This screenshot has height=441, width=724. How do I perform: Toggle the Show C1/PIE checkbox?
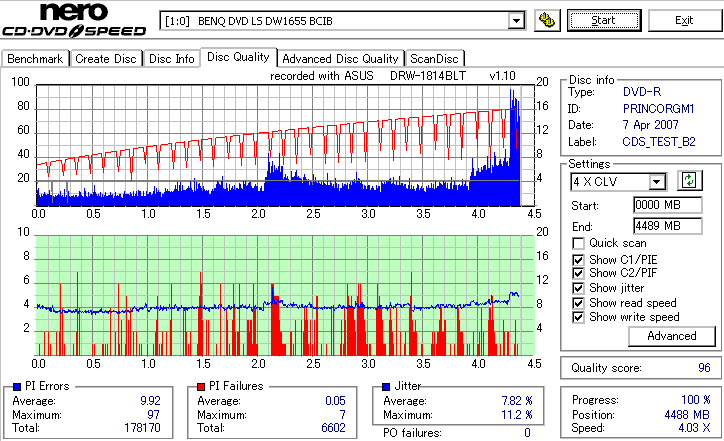coord(578,260)
